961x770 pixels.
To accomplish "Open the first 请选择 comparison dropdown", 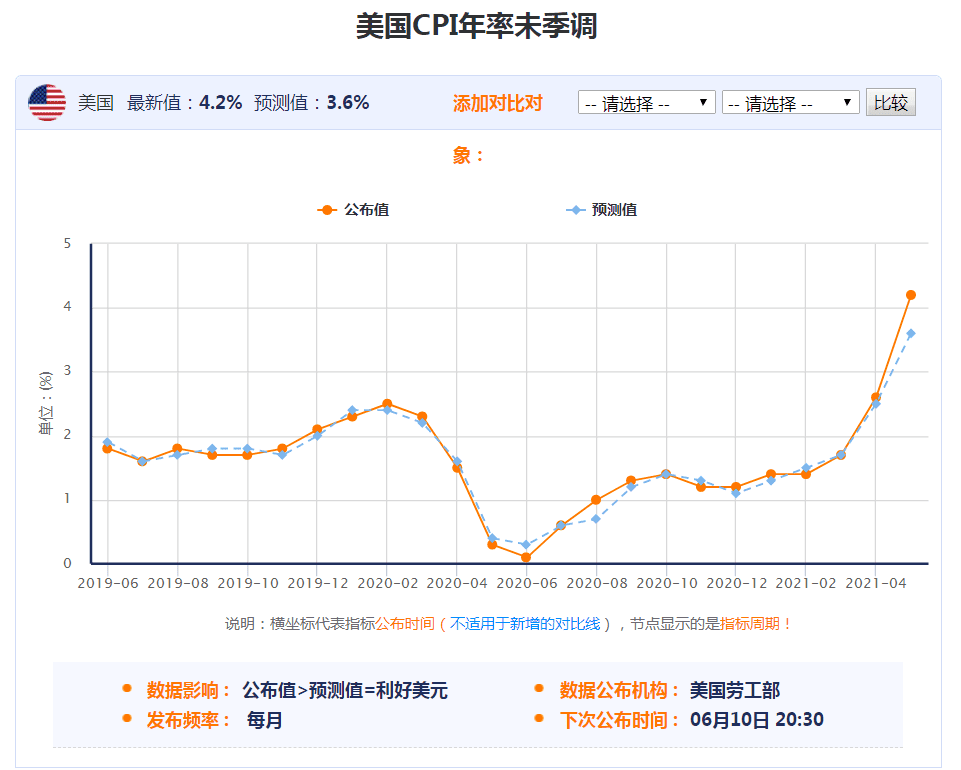I will (x=646, y=102).
